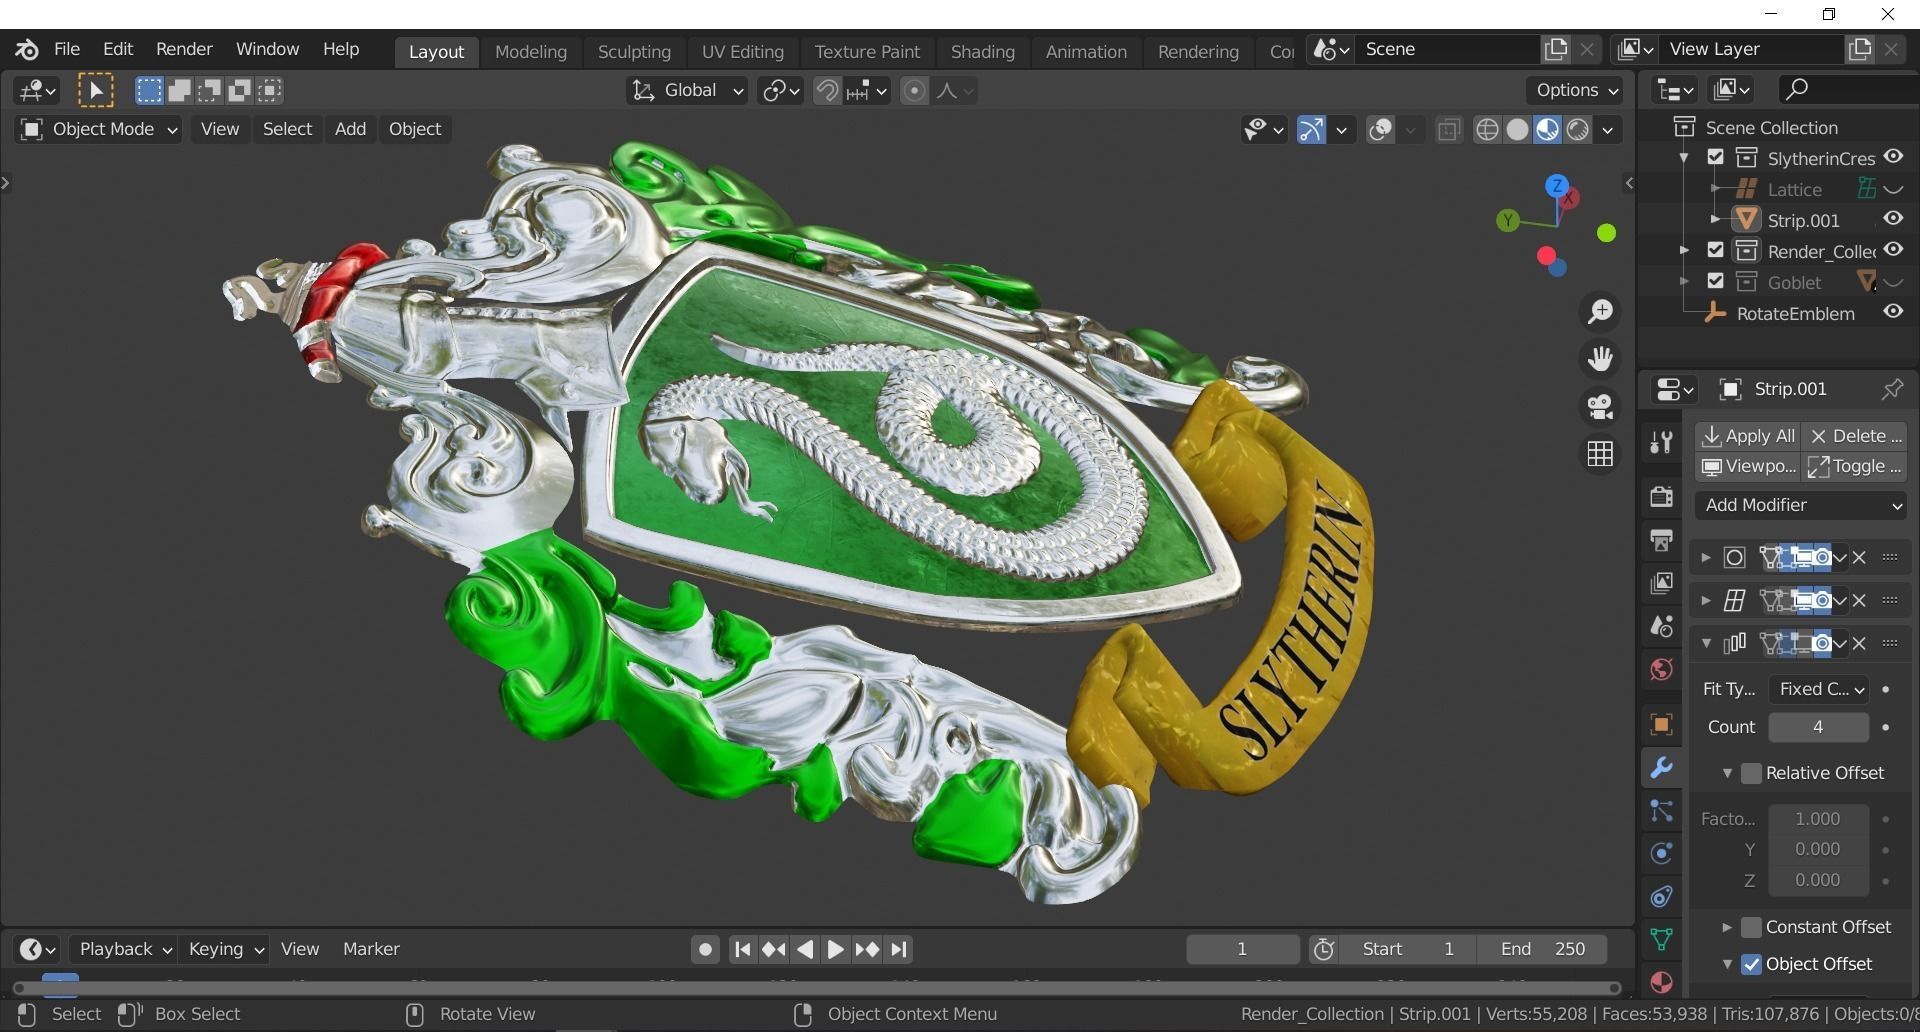
Task: Click the Blender logo icon
Action: click(x=27, y=49)
